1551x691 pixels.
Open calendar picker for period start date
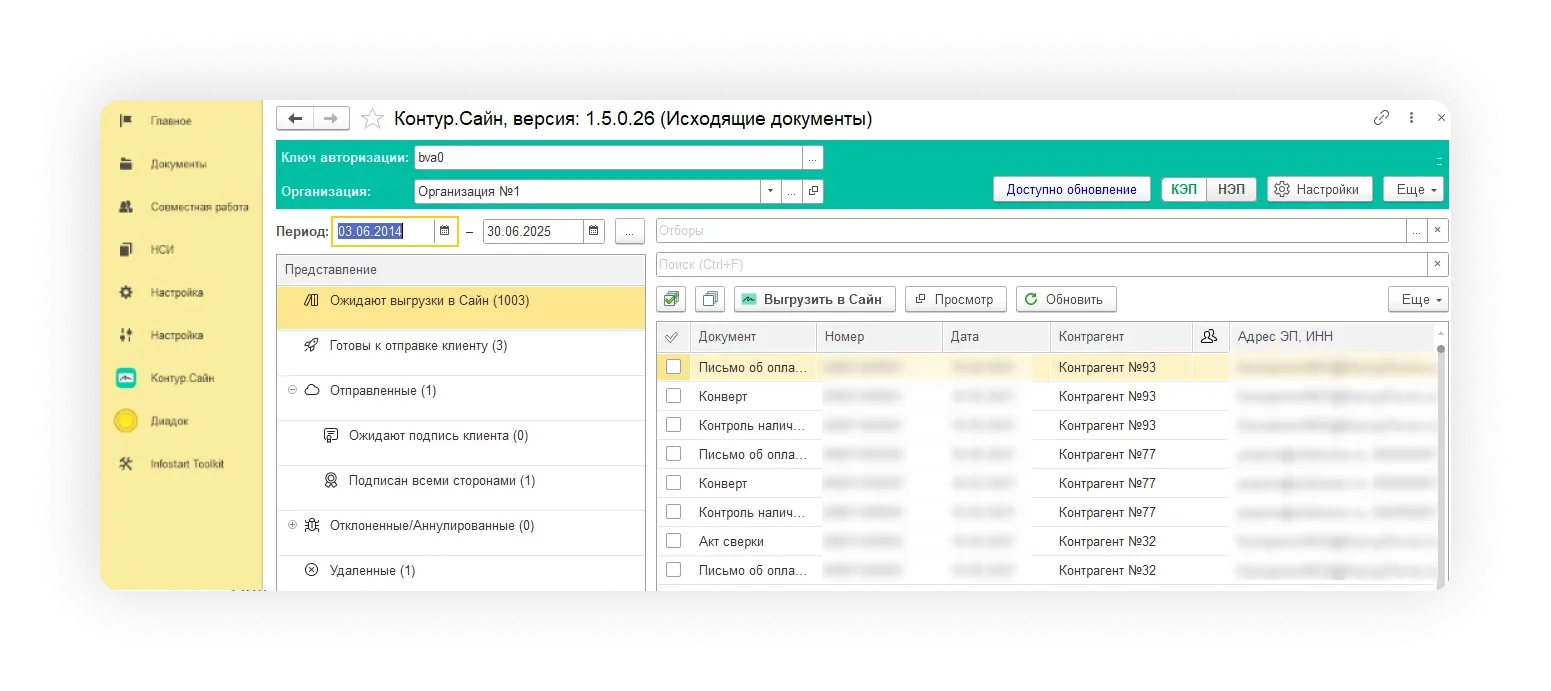(444, 231)
